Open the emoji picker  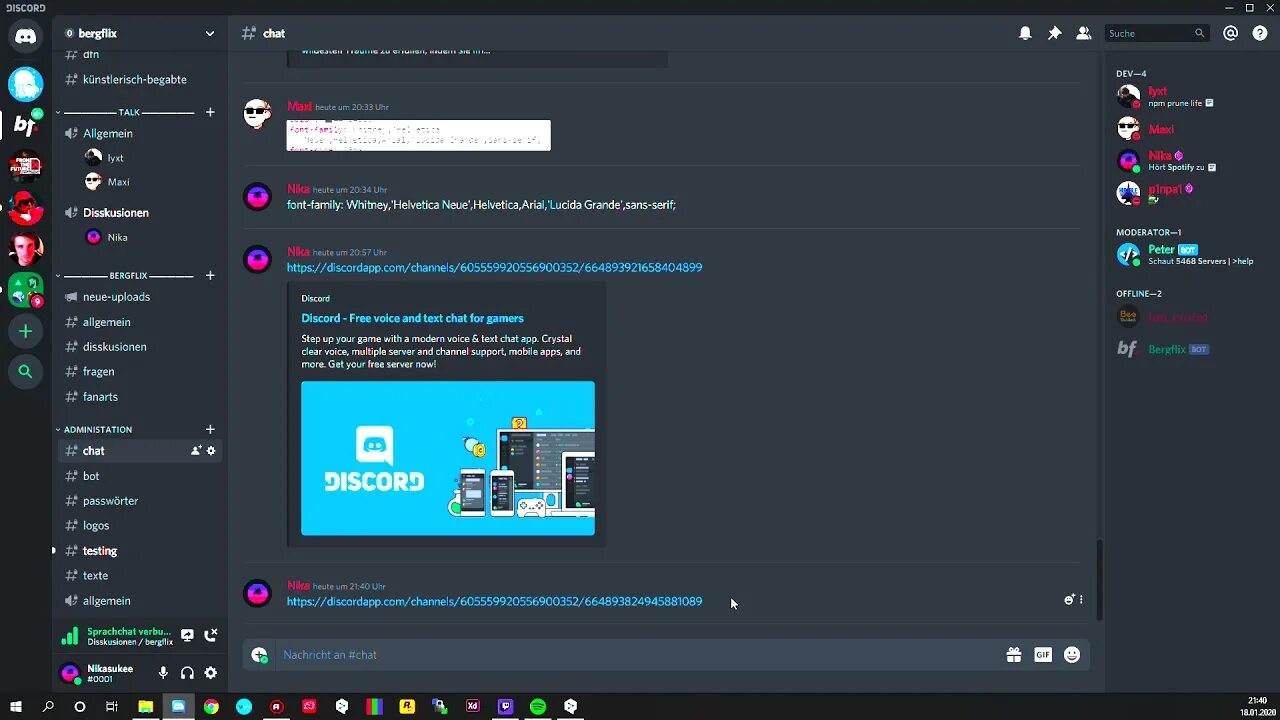pyautogui.click(x=1072, y=655)
